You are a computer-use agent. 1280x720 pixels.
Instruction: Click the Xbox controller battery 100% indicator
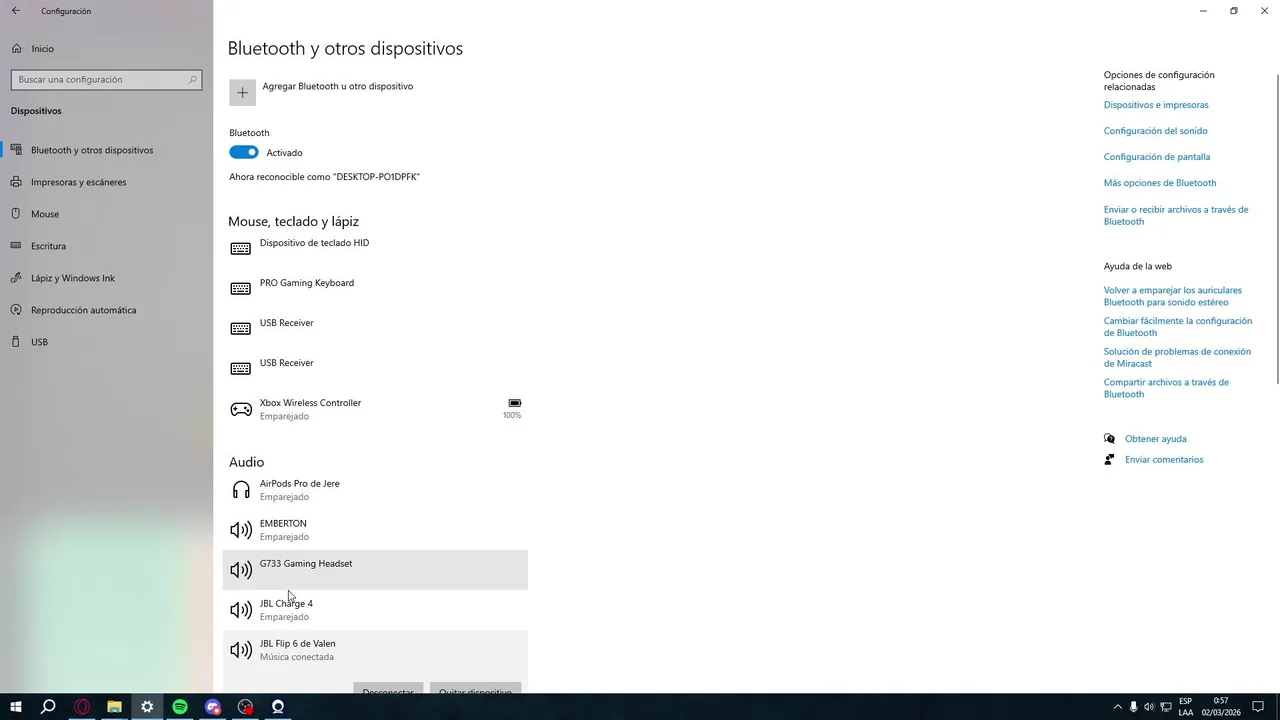(x=512, y=408)
